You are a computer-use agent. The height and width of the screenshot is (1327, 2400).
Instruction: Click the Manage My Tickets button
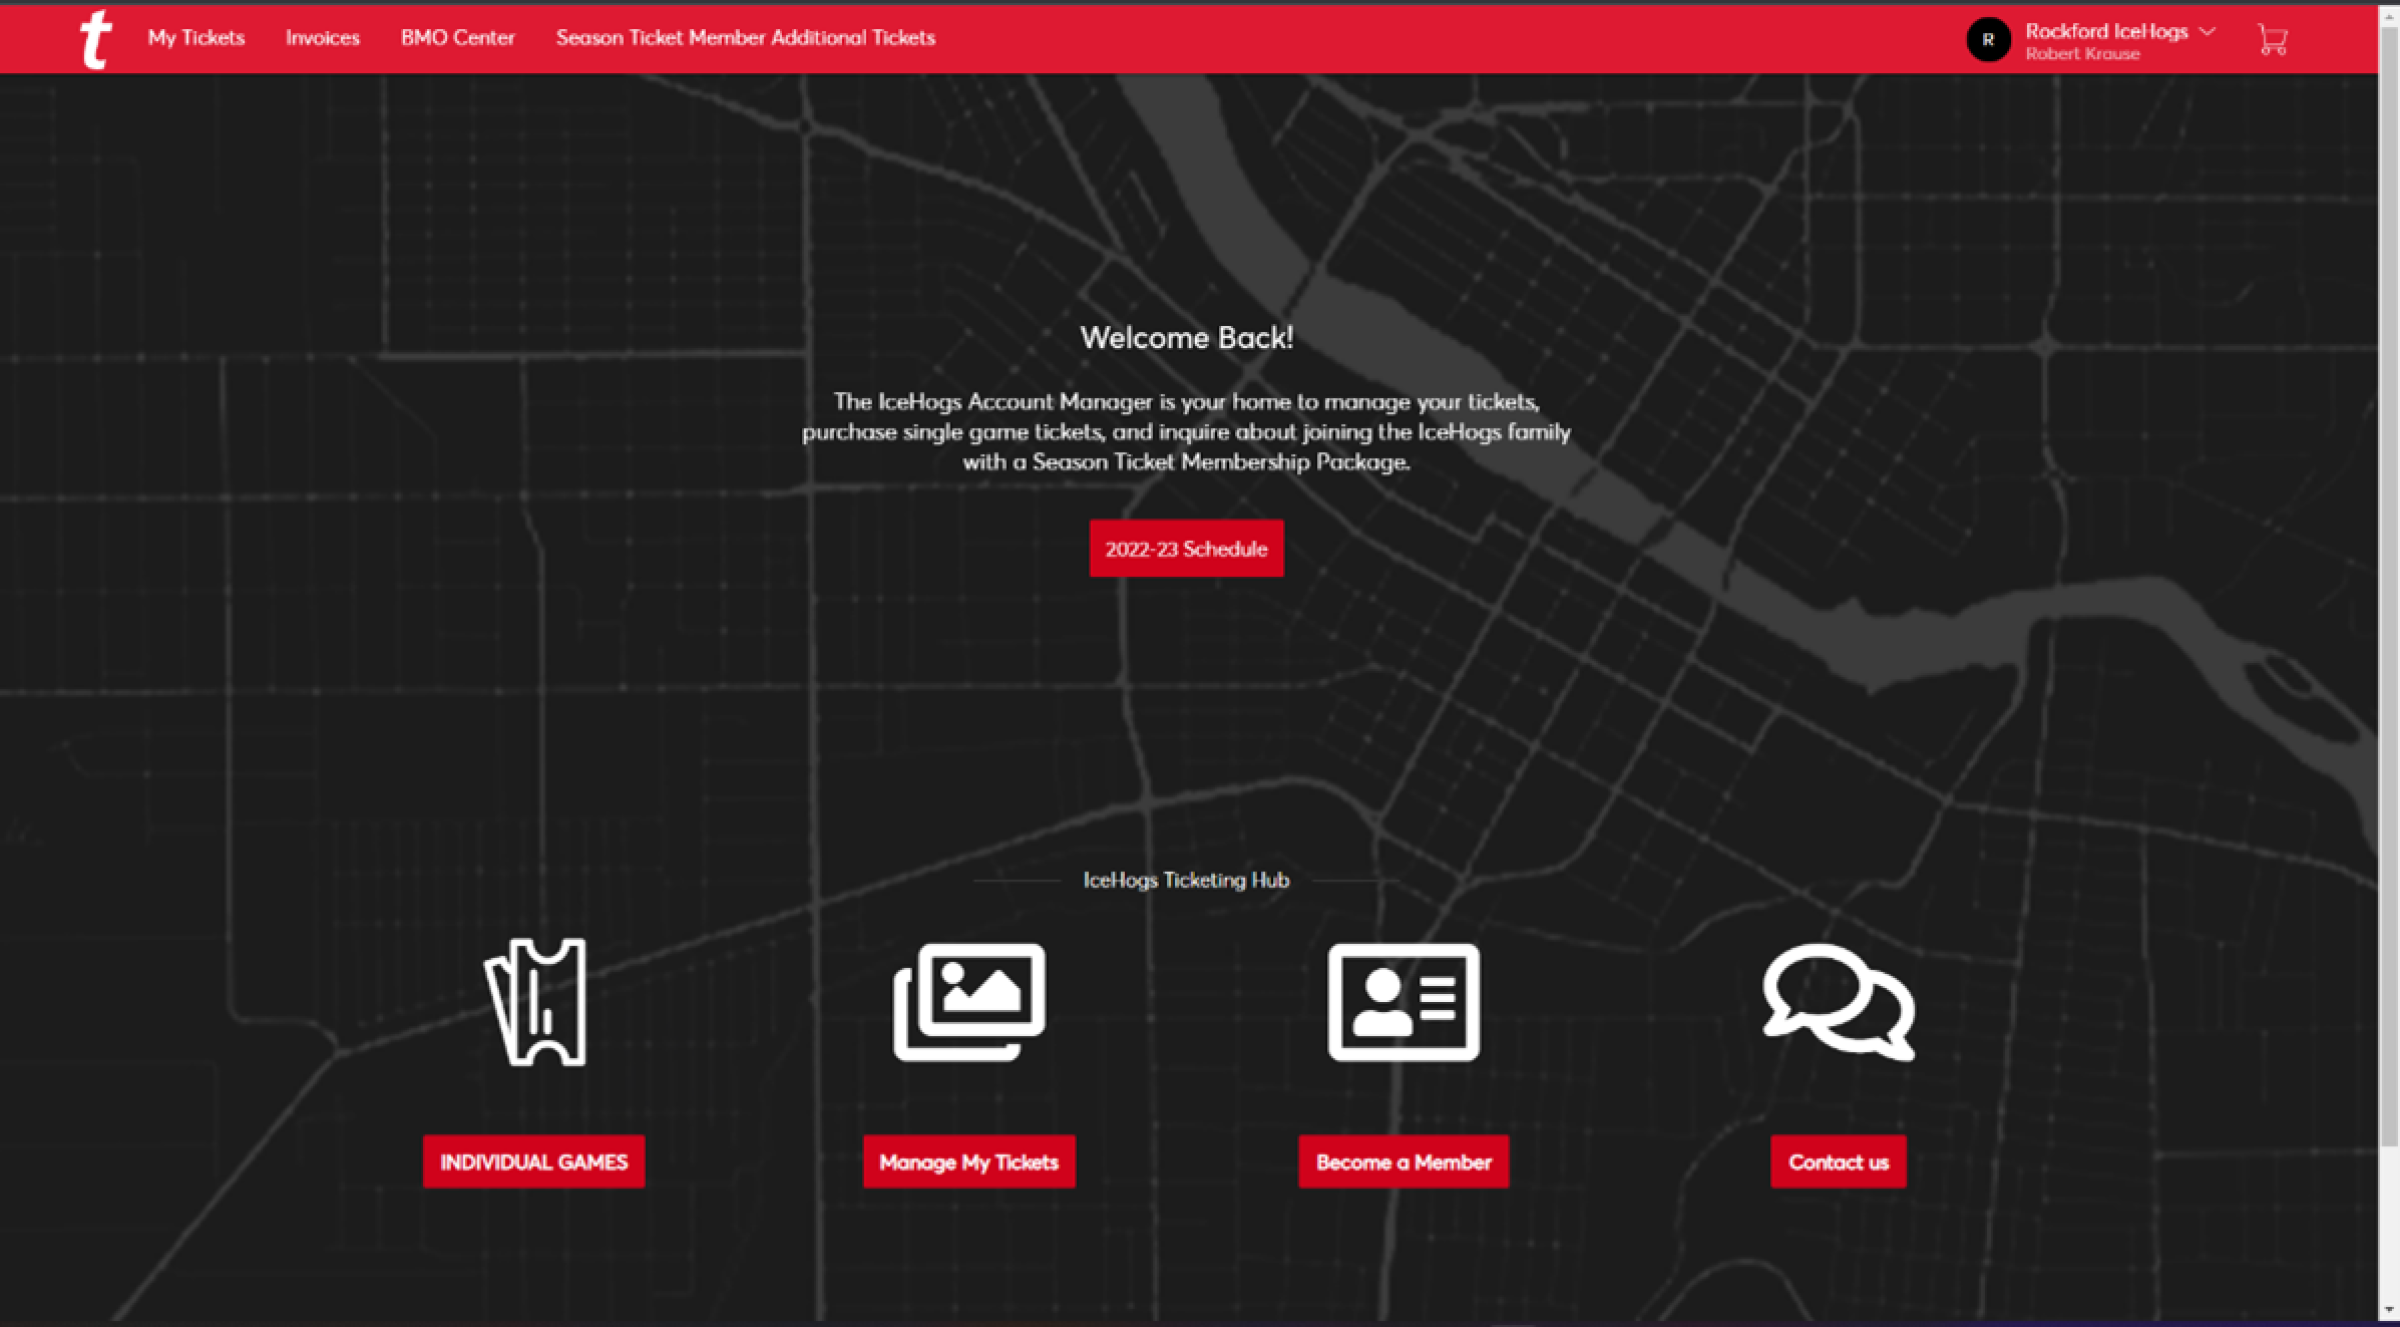(x=969, y=1162)
